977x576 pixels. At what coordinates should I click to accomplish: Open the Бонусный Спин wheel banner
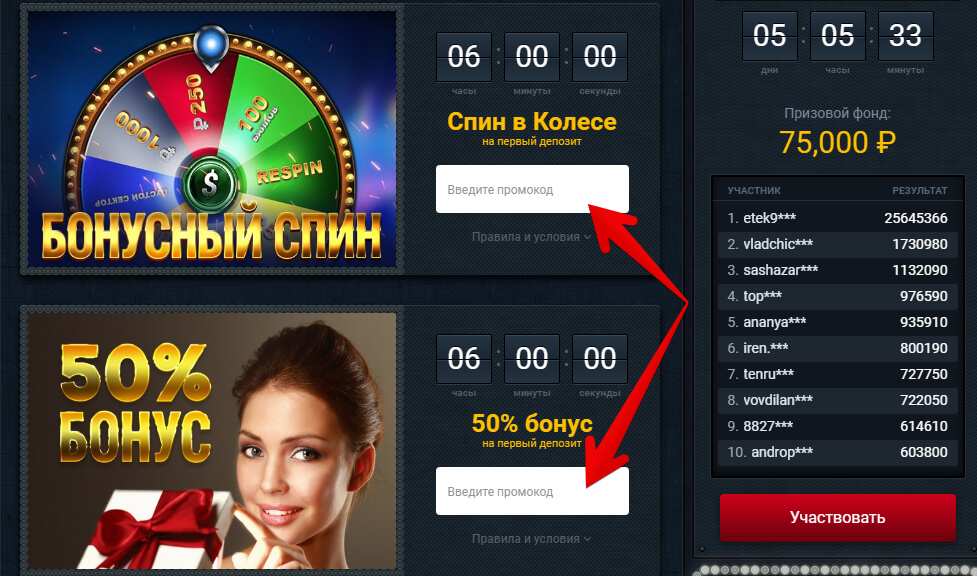212,139
